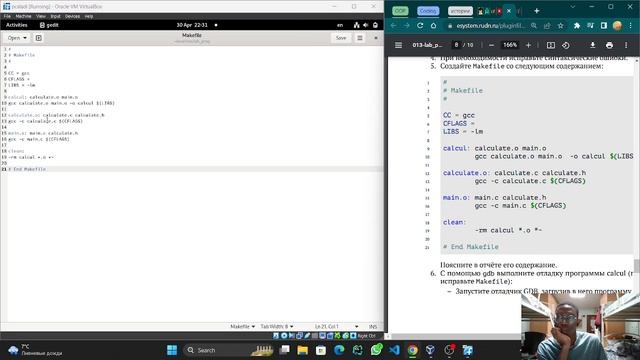
Task: Toggle the PDF viewer sidebar menu
Action: pyautogui.click(x=398, y=45)
